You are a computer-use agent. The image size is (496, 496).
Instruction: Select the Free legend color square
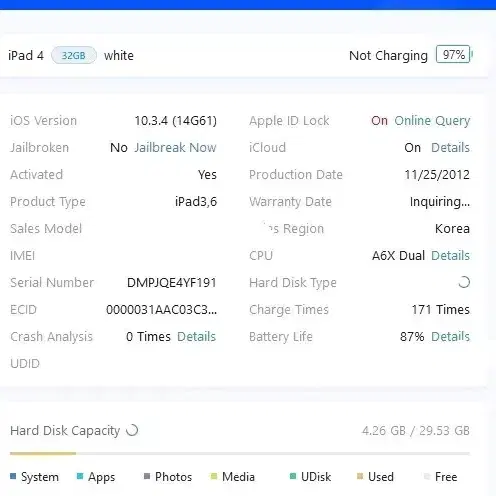pos(427,476)
